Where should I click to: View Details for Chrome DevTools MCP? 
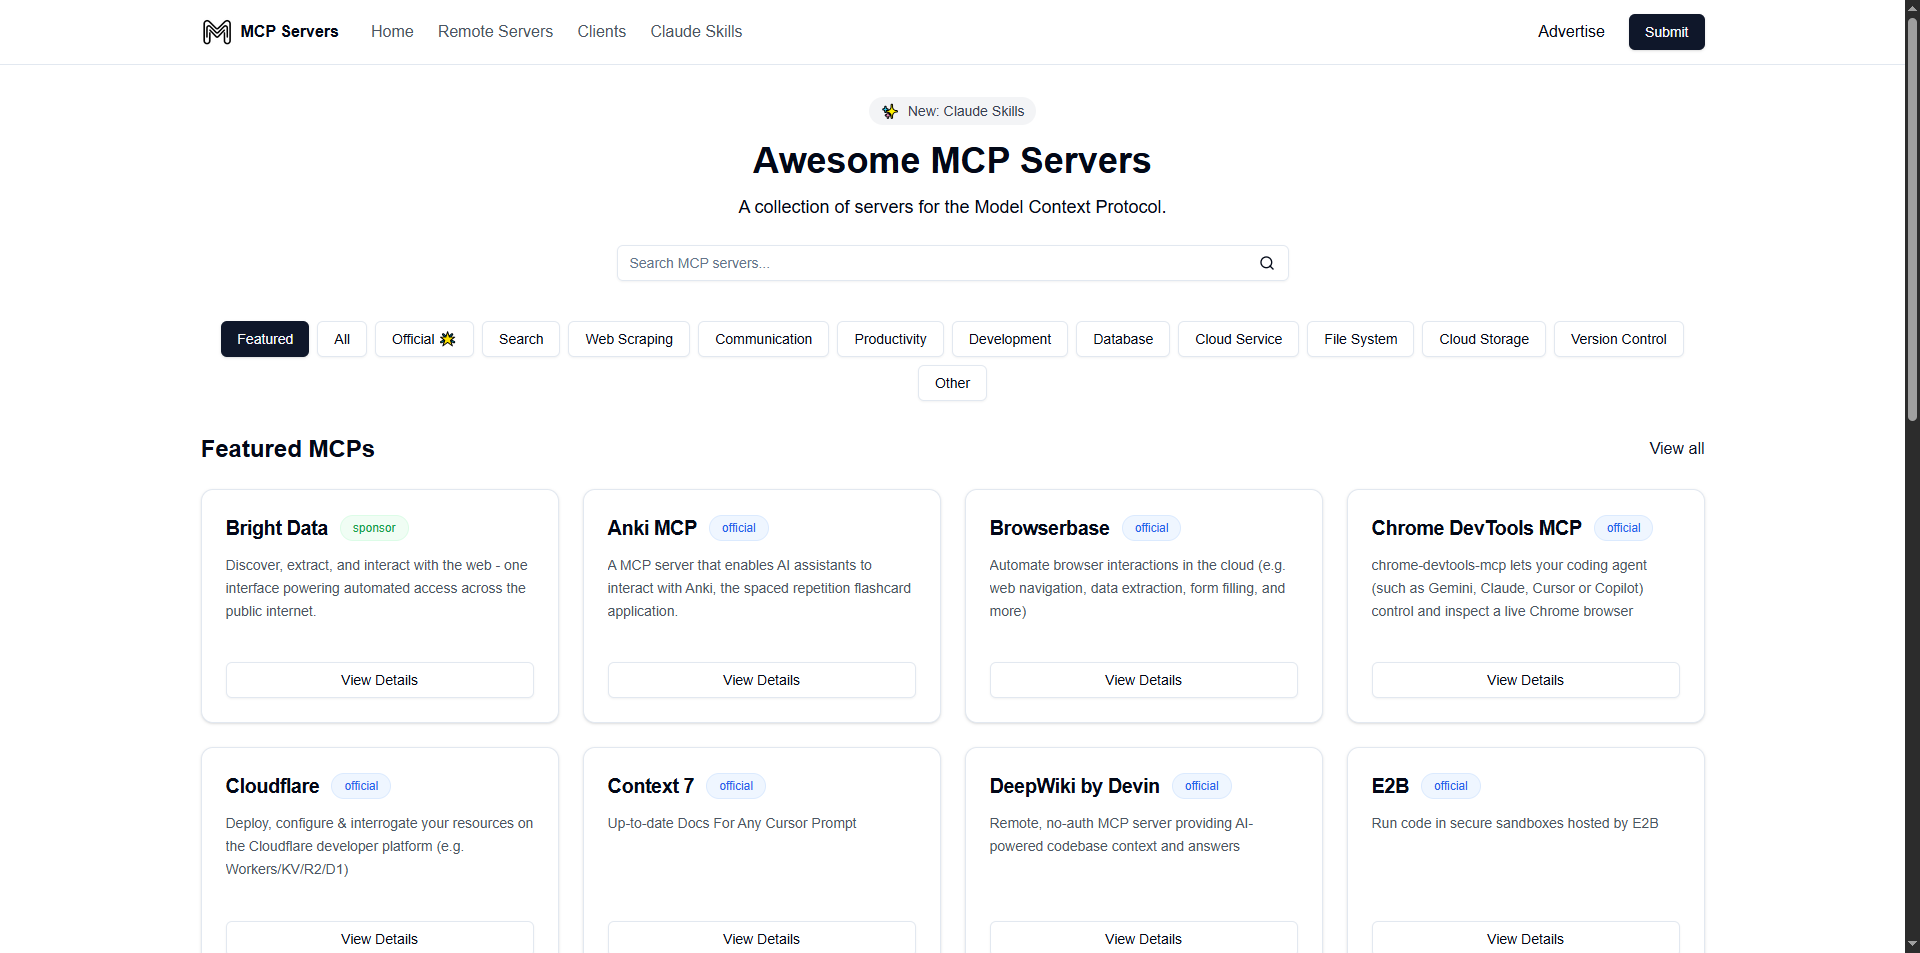1524,680
